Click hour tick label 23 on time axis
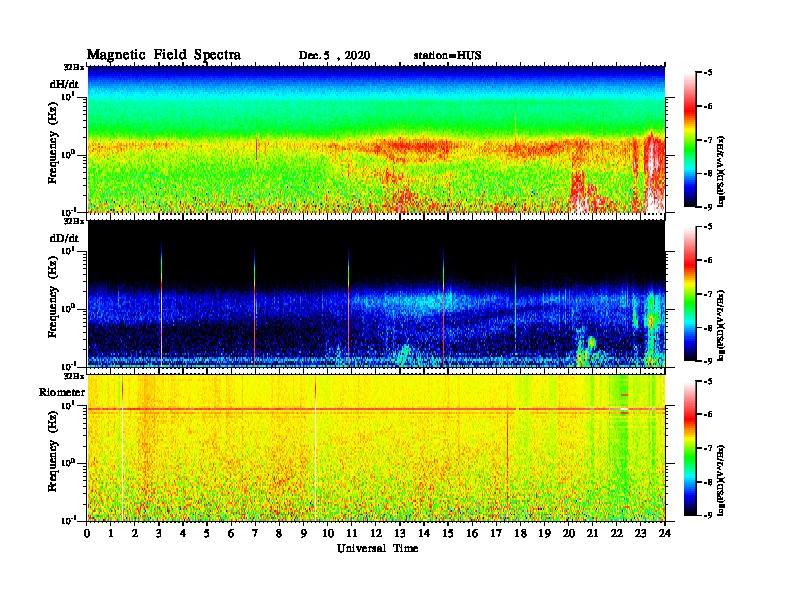The height and width of the screenshot is (612, 792). click(641, 533)
